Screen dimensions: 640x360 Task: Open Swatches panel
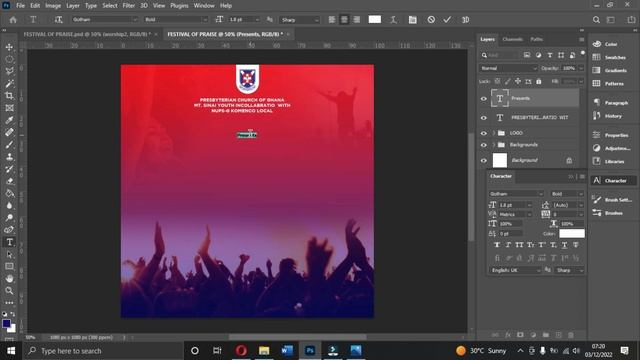coord(609,57)
